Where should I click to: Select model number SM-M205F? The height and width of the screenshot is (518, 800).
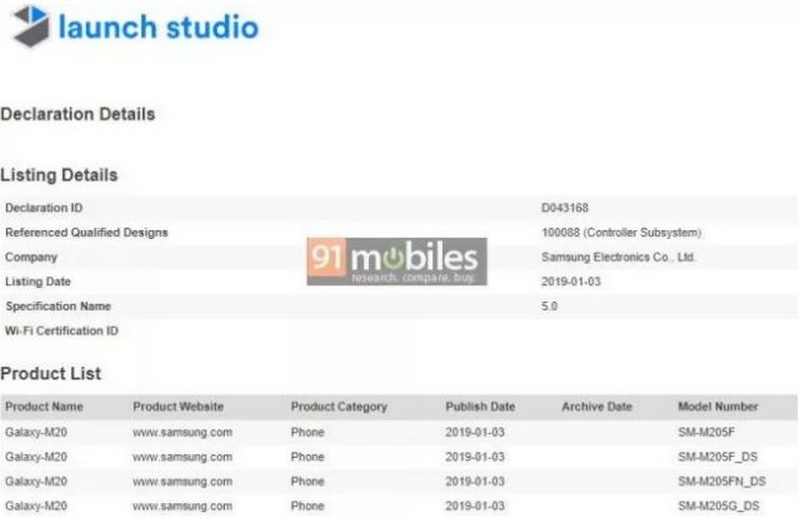pos(706,432)
